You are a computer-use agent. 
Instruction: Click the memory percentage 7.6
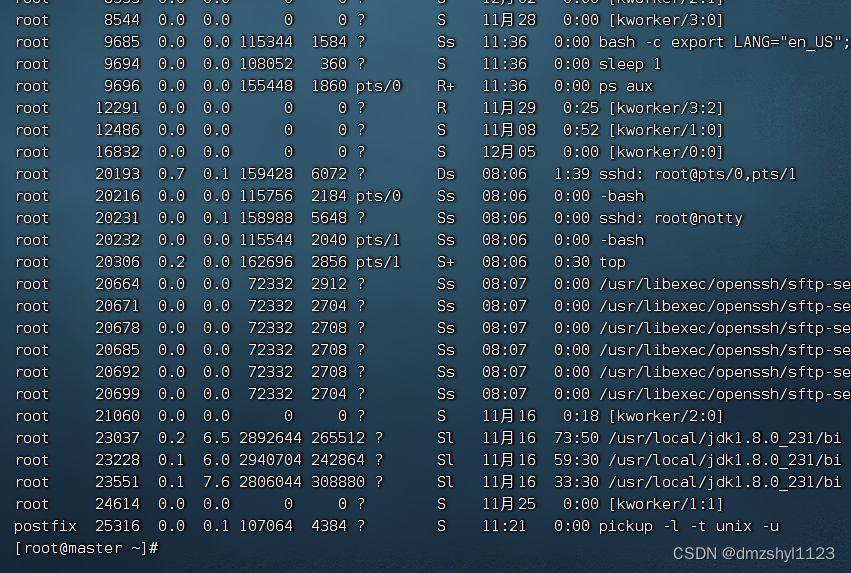pyautogui.click(x=217, y=482)
